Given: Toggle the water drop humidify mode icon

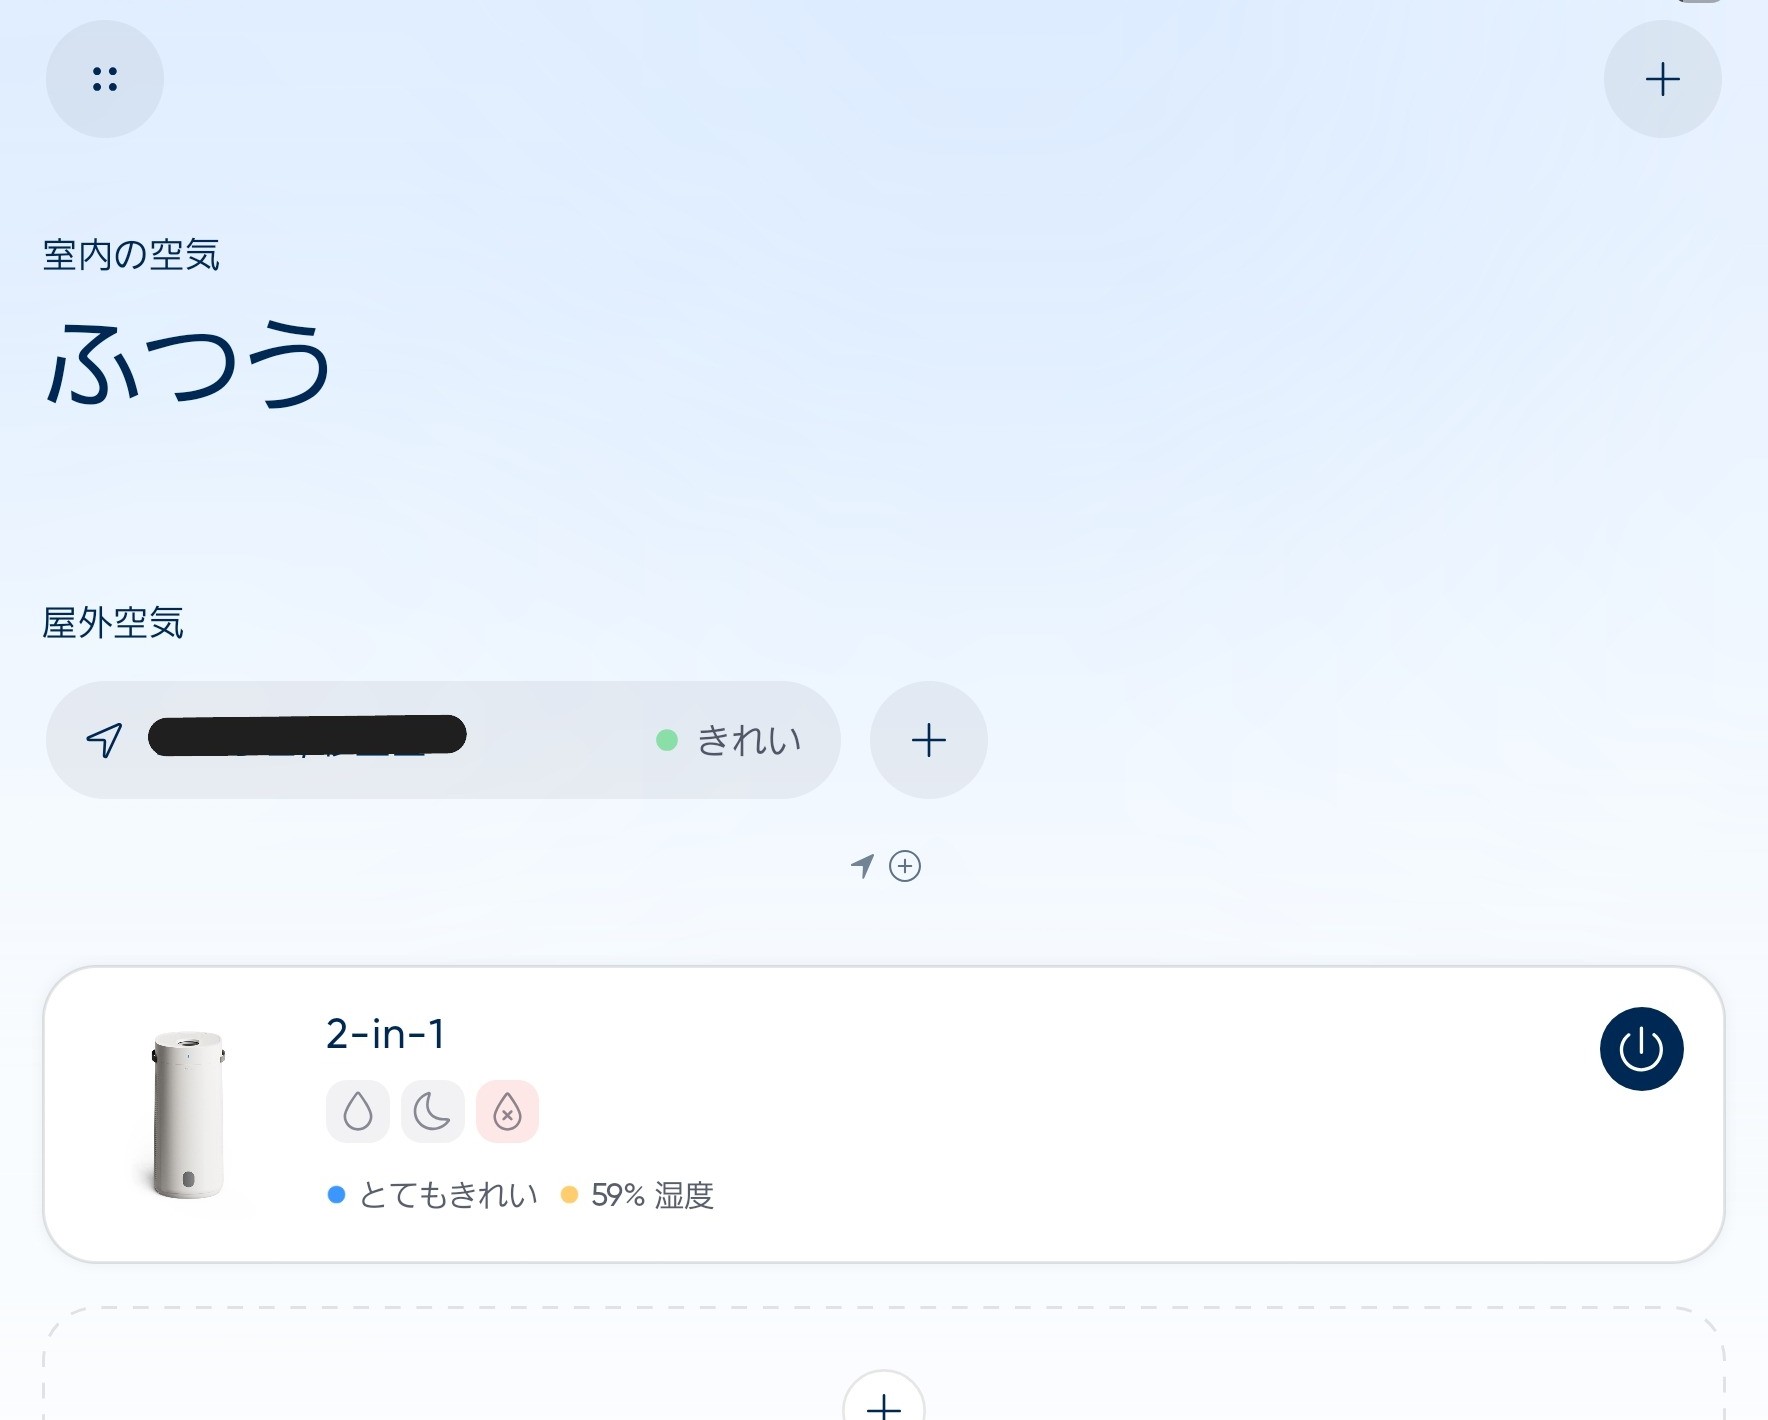Looking at the screenshot, I should (358, 1111).
